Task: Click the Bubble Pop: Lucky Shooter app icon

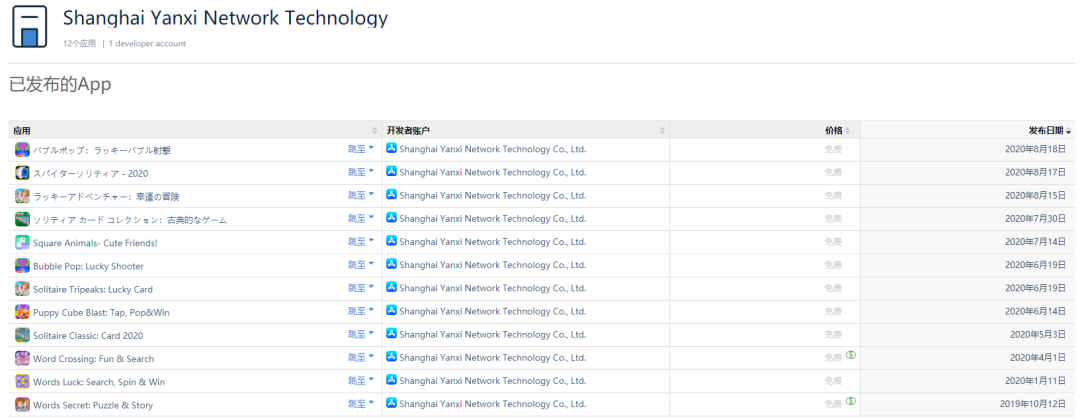Action: coord(22,266)
